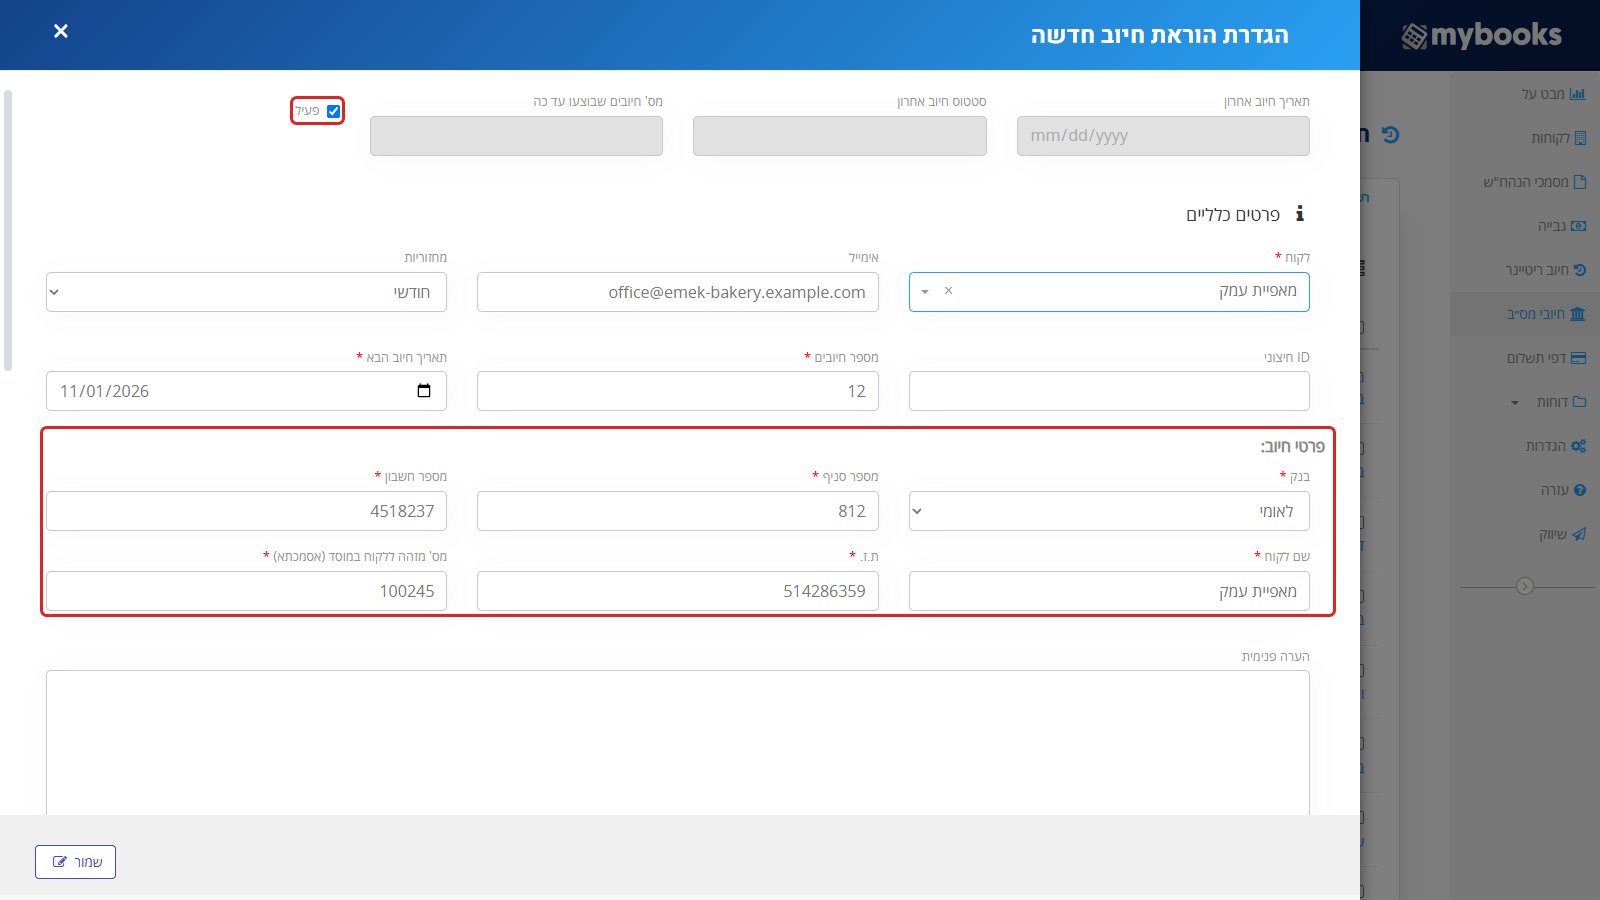Expand the דוחות reports menu in sidebar
Viewport: 1600px width, 900px height.
point(1549,402)
